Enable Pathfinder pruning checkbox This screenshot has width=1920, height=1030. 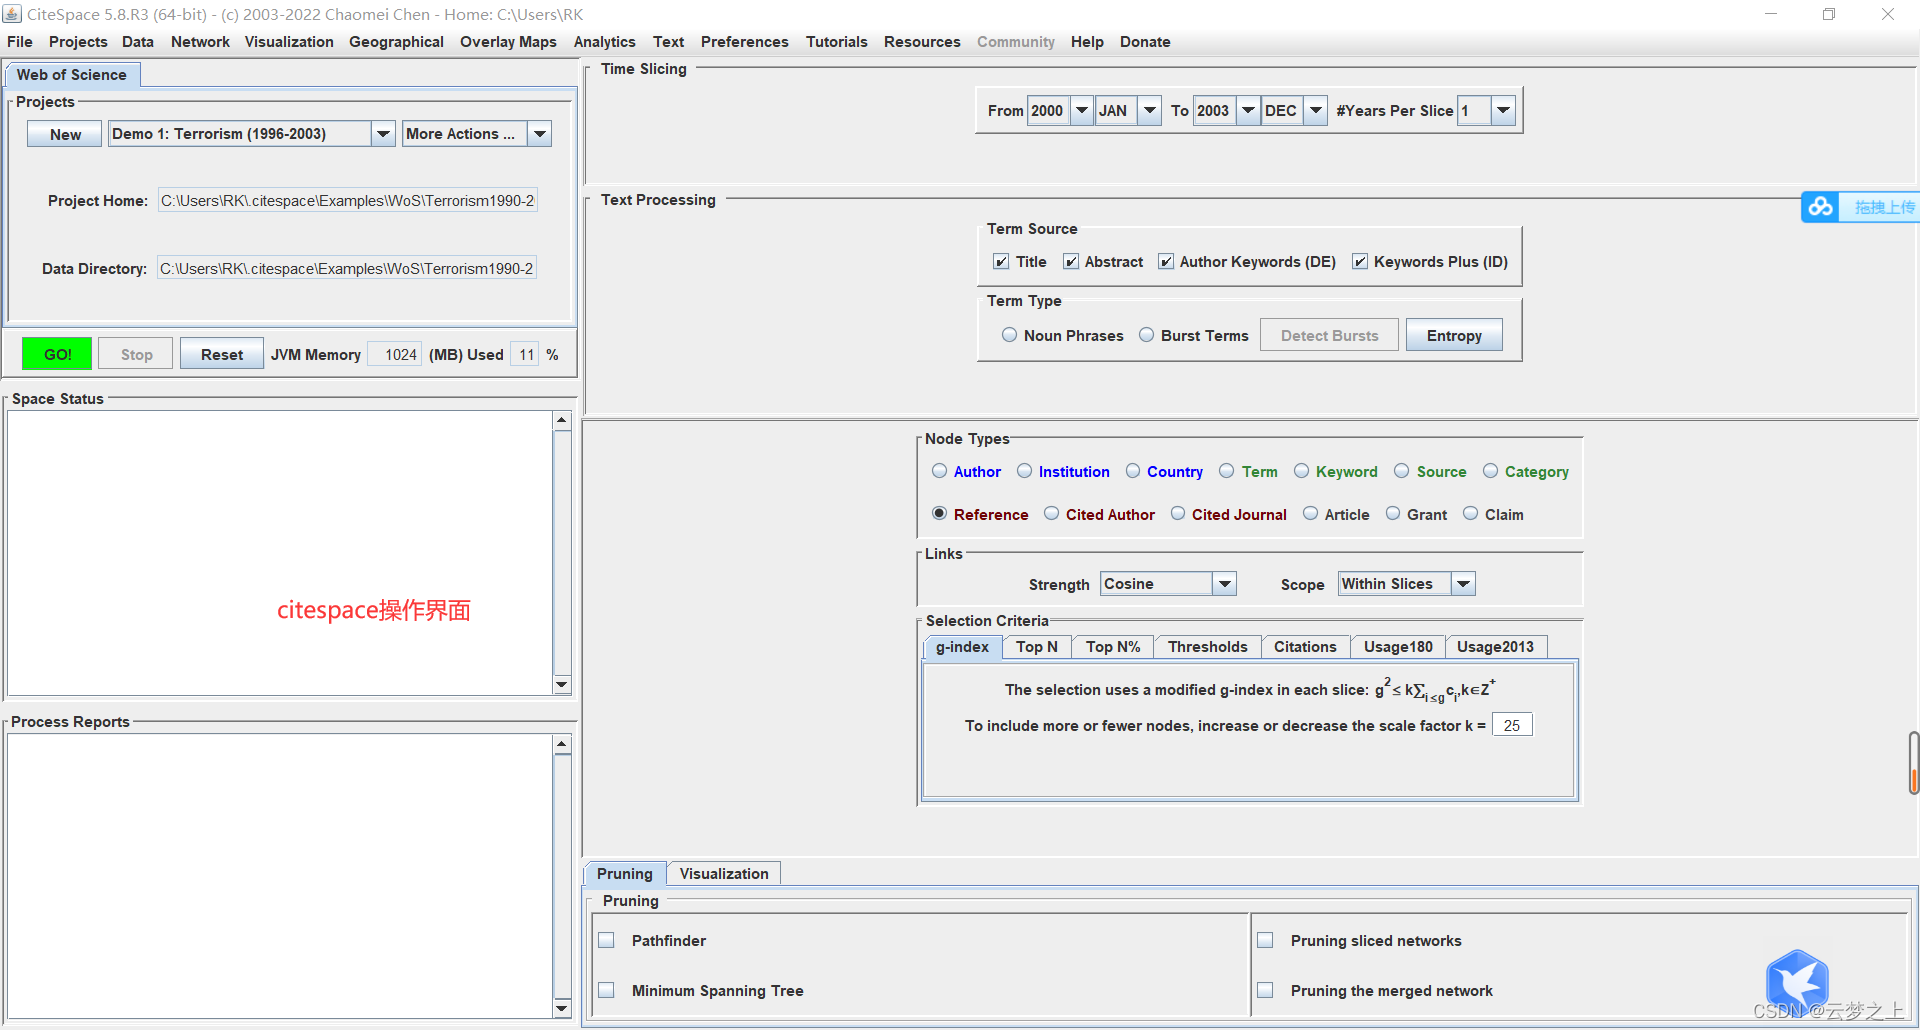click(606, 940)
